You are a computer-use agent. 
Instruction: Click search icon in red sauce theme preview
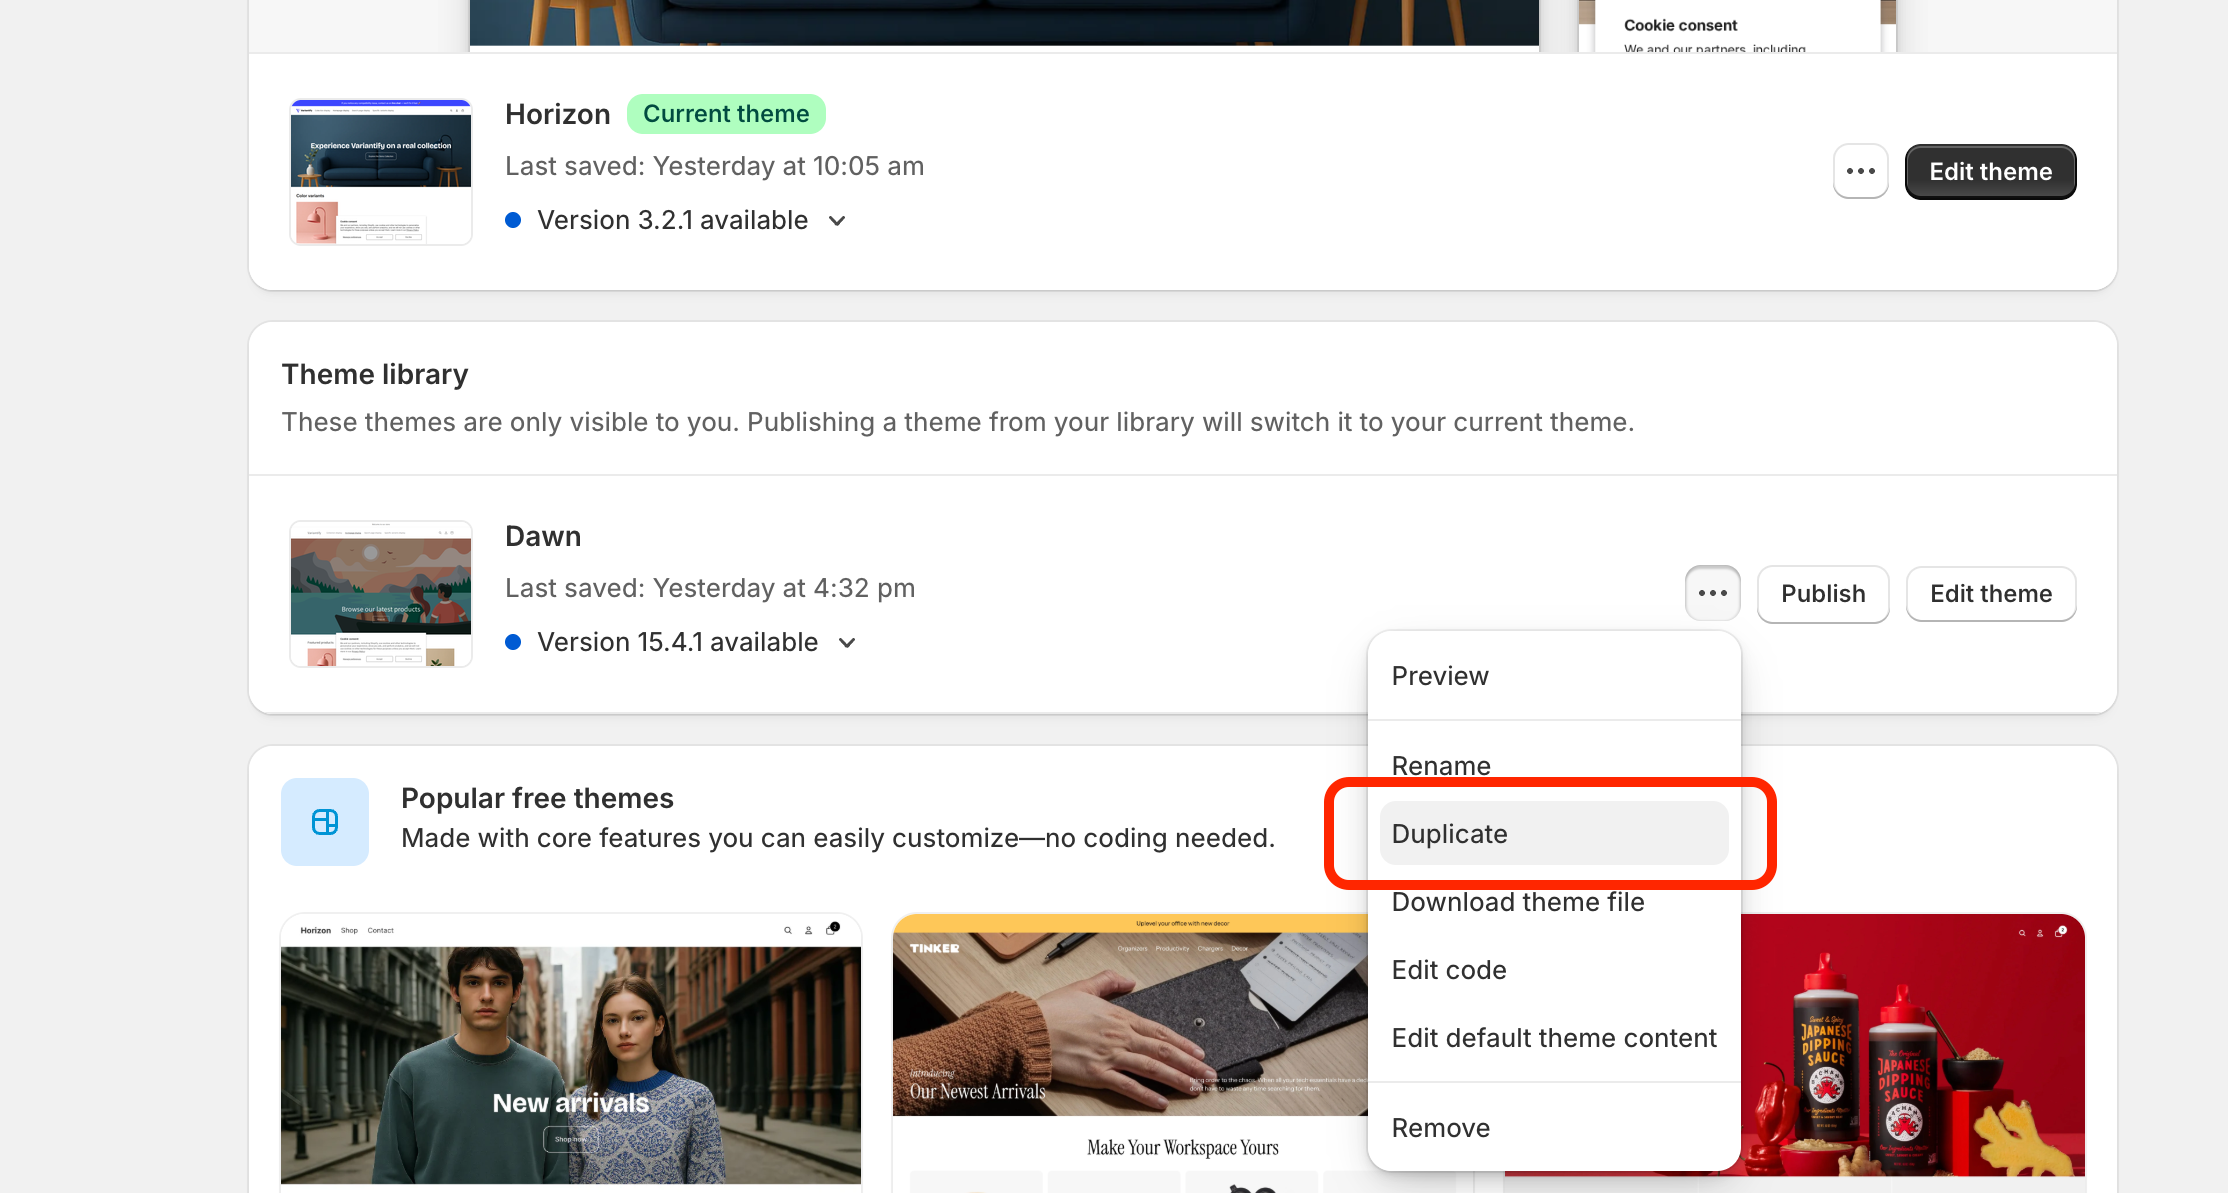tap(2022, 932)
